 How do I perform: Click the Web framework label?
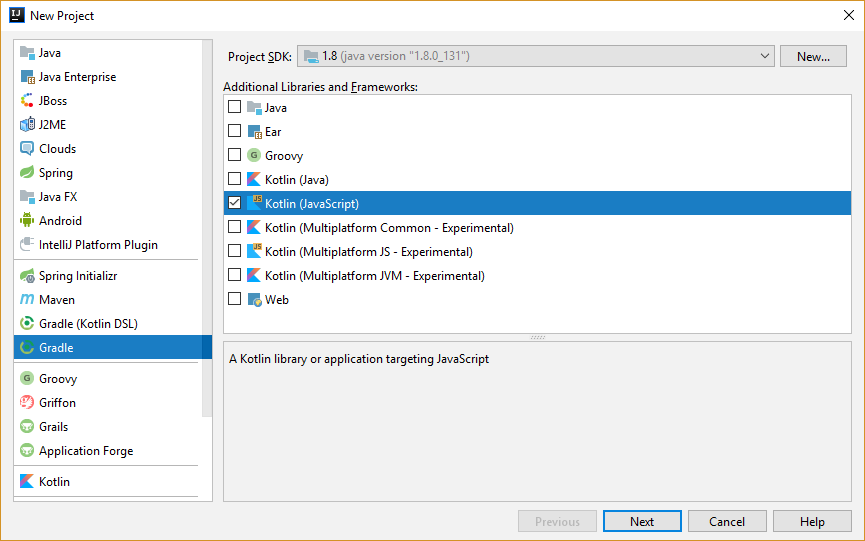277,299
